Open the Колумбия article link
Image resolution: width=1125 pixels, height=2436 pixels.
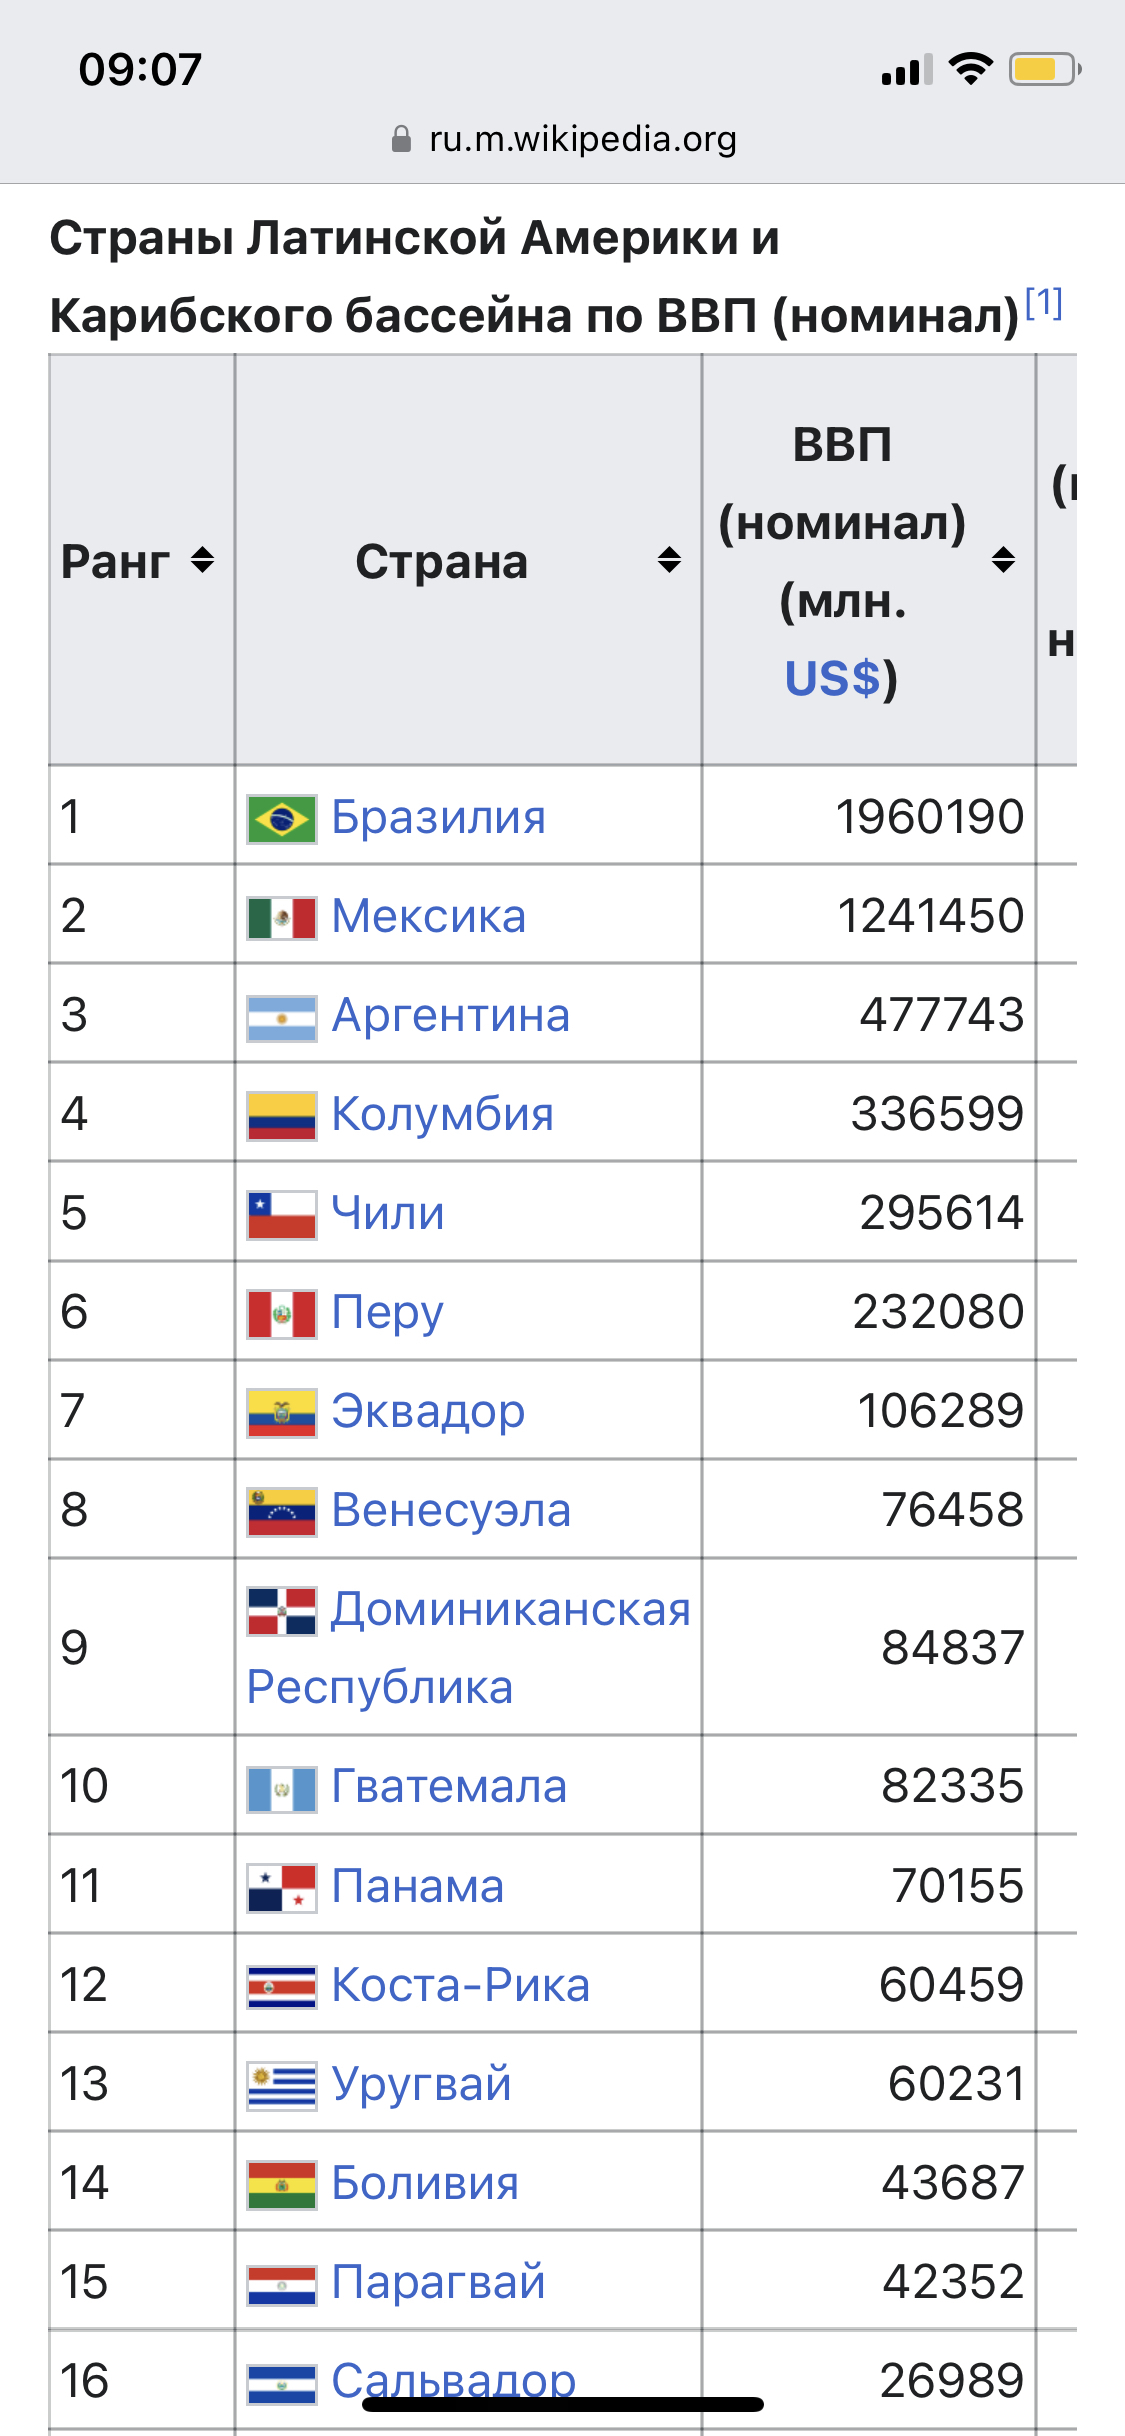click(x=442, y=1114)
